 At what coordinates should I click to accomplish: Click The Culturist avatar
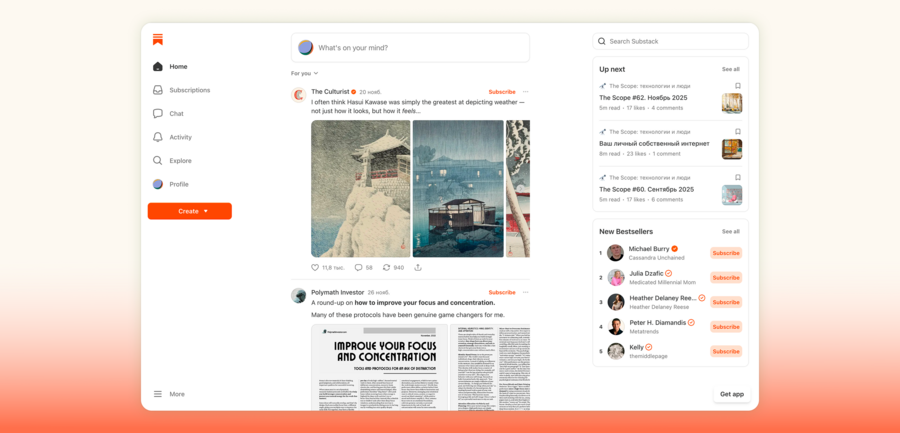[298, 95]
